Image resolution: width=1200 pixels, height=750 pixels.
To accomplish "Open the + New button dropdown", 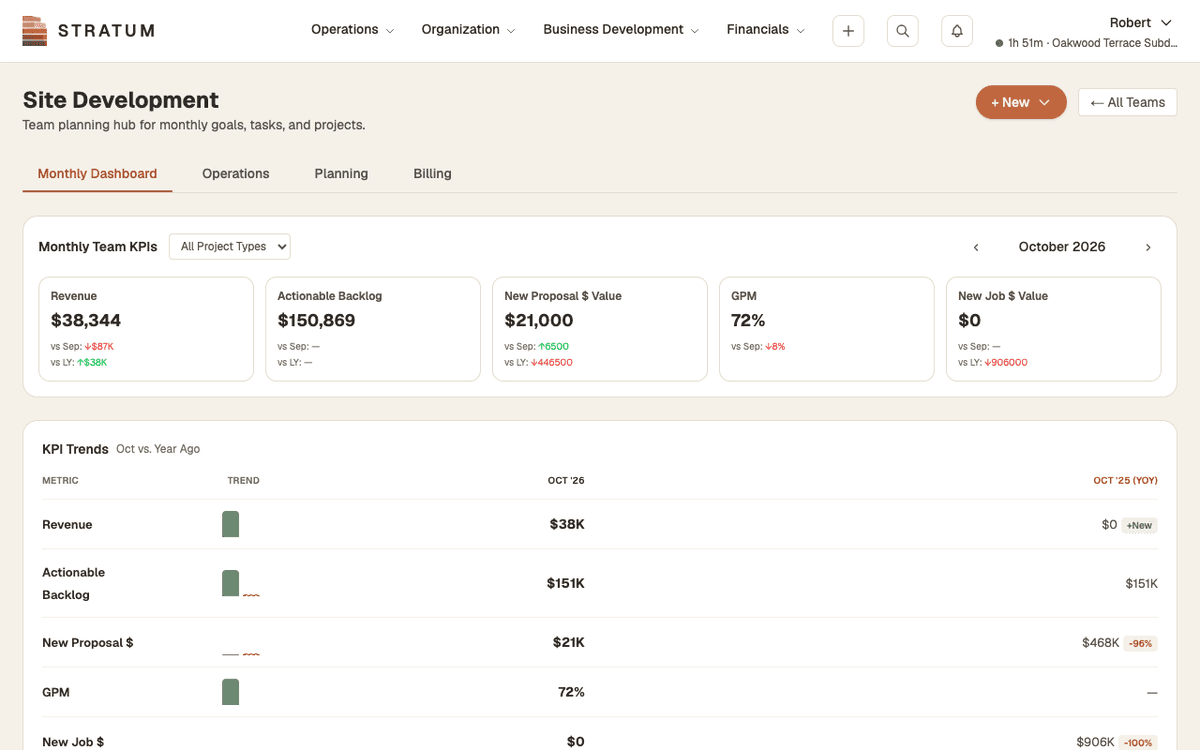I will (1021, 102).
